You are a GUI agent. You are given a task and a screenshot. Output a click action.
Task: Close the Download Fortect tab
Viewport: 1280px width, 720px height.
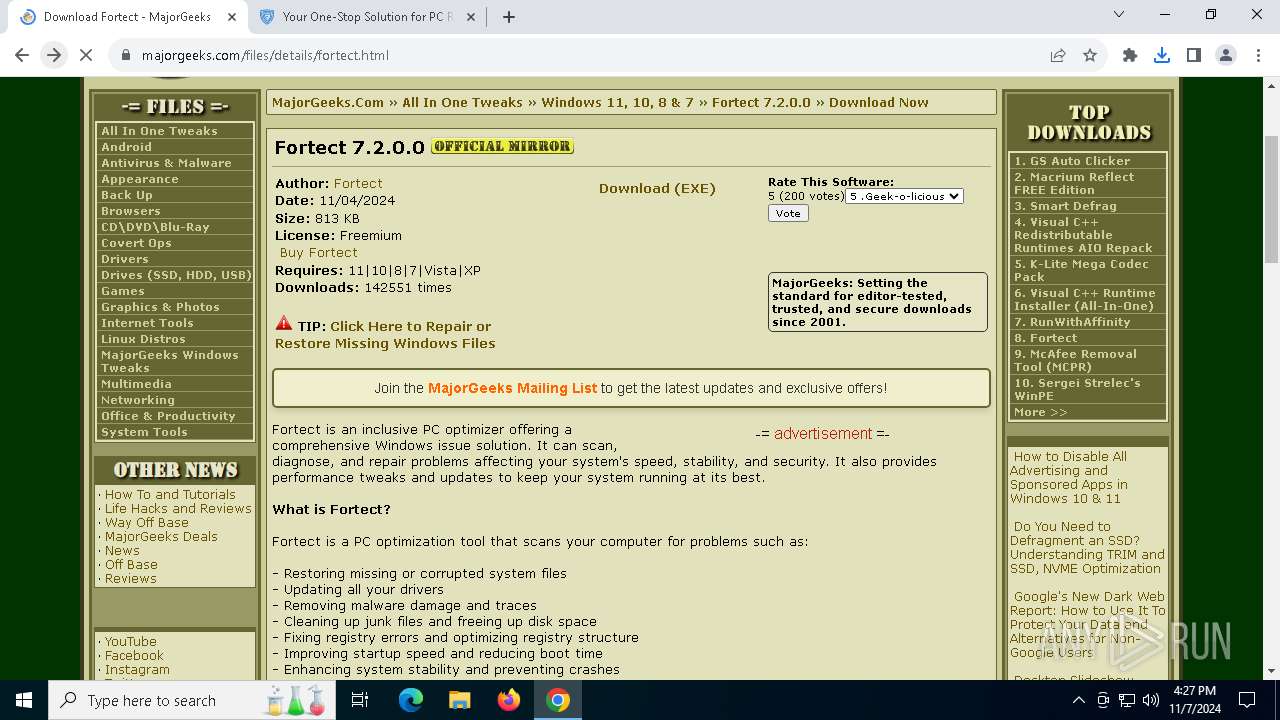(232, 17)
